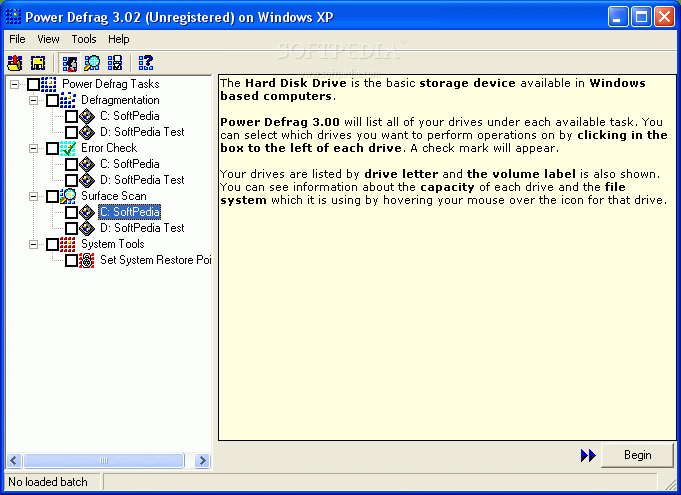Image resolution: width=681 pixels, height=495 pixels.
Task: Check Error Check box for C: SoftPedia
Action: click(72, 164)
